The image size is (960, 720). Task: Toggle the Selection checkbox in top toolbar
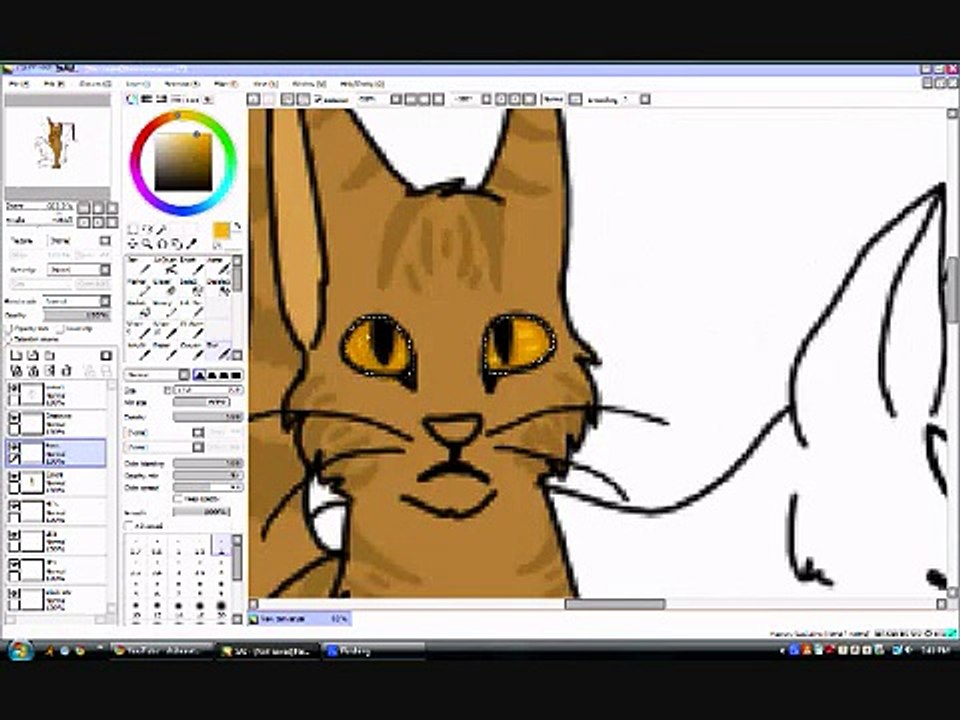pos(318,99)
